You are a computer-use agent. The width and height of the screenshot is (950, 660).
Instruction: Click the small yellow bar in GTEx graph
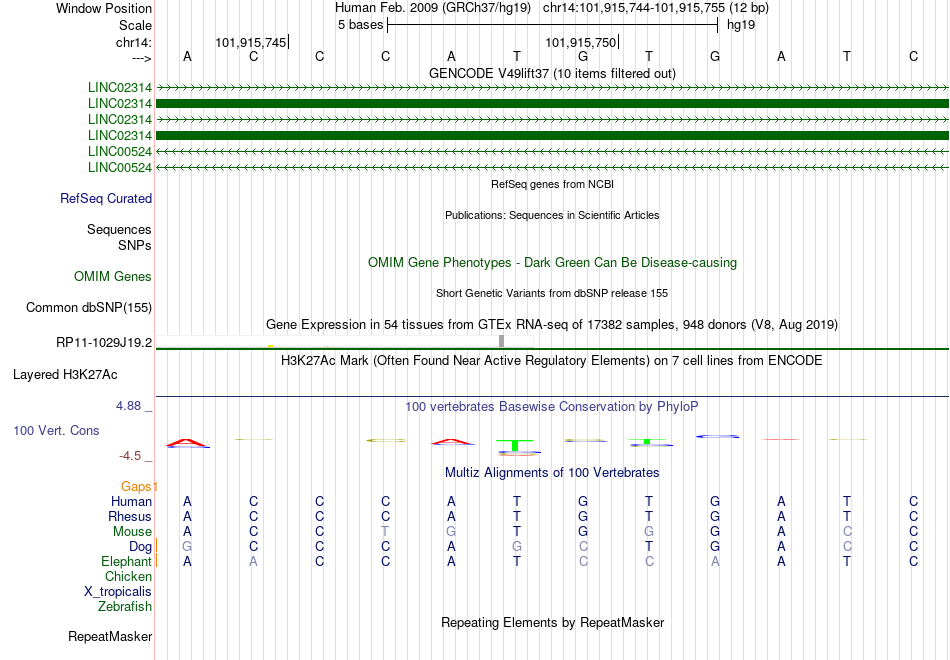coord(271,346)
